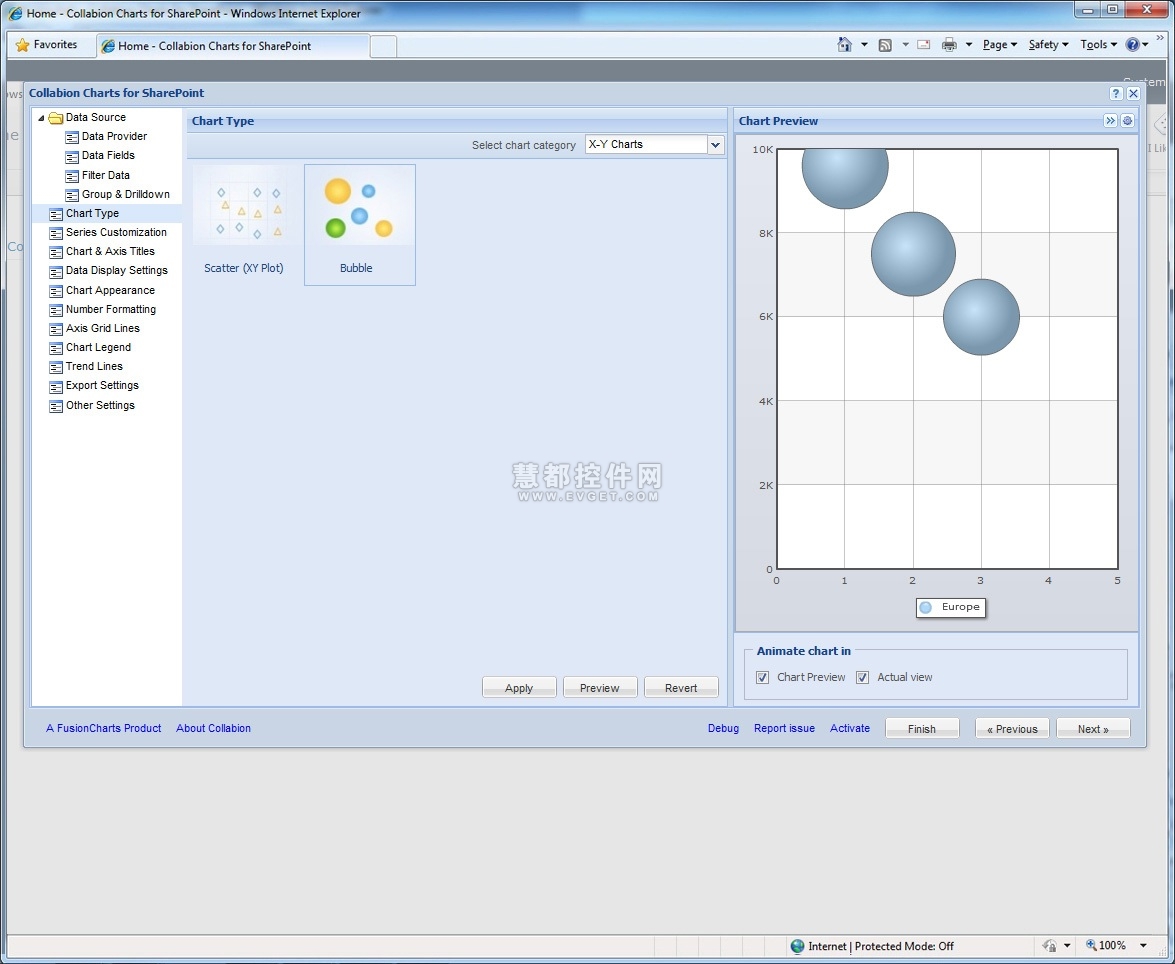
Task: Click the Export Settings page icon
Action: coord(55,387)
